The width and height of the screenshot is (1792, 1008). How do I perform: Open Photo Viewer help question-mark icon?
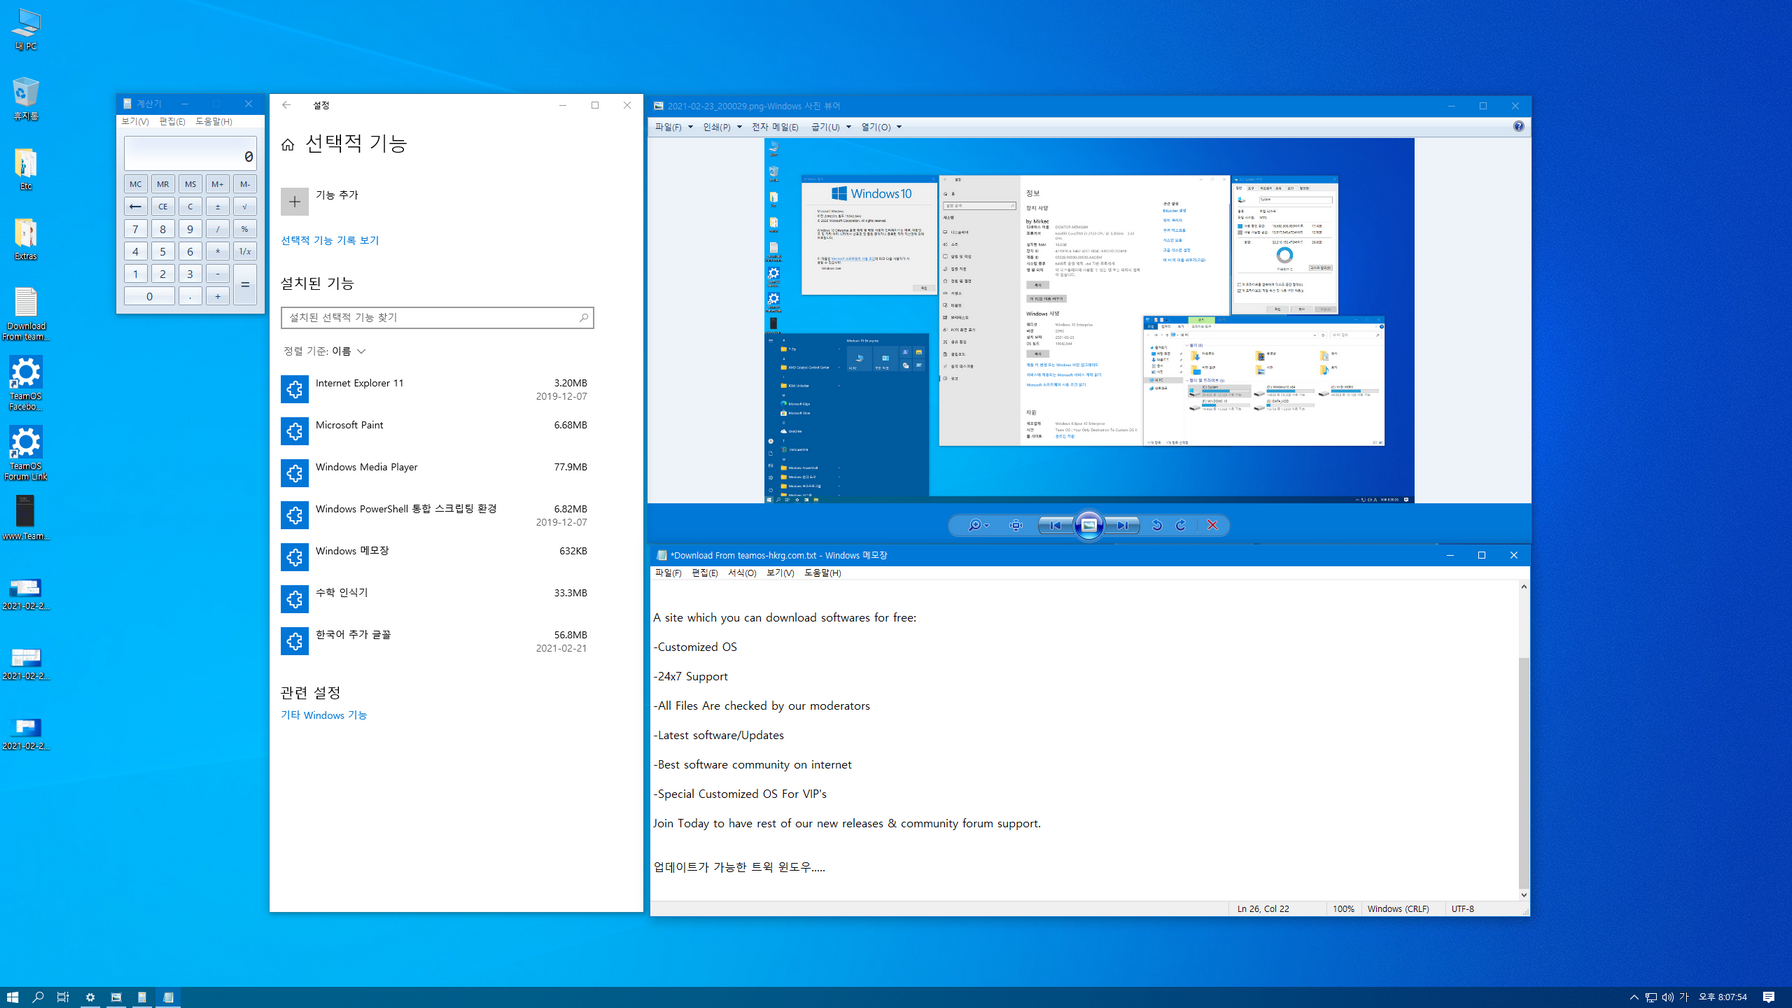pyautogui.click(x=1518, y=127)
